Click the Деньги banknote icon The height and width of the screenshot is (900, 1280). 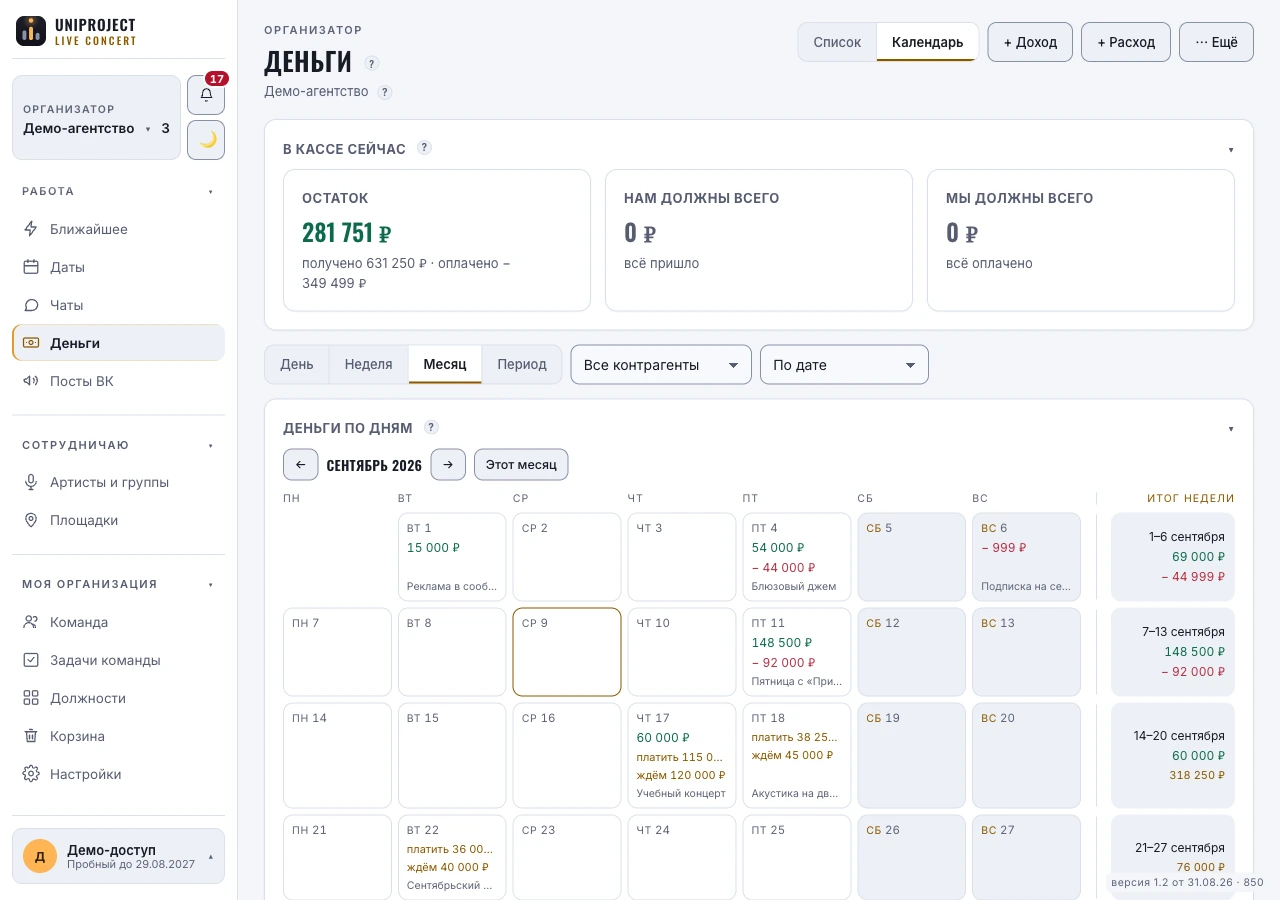click(x=31, y=343)
